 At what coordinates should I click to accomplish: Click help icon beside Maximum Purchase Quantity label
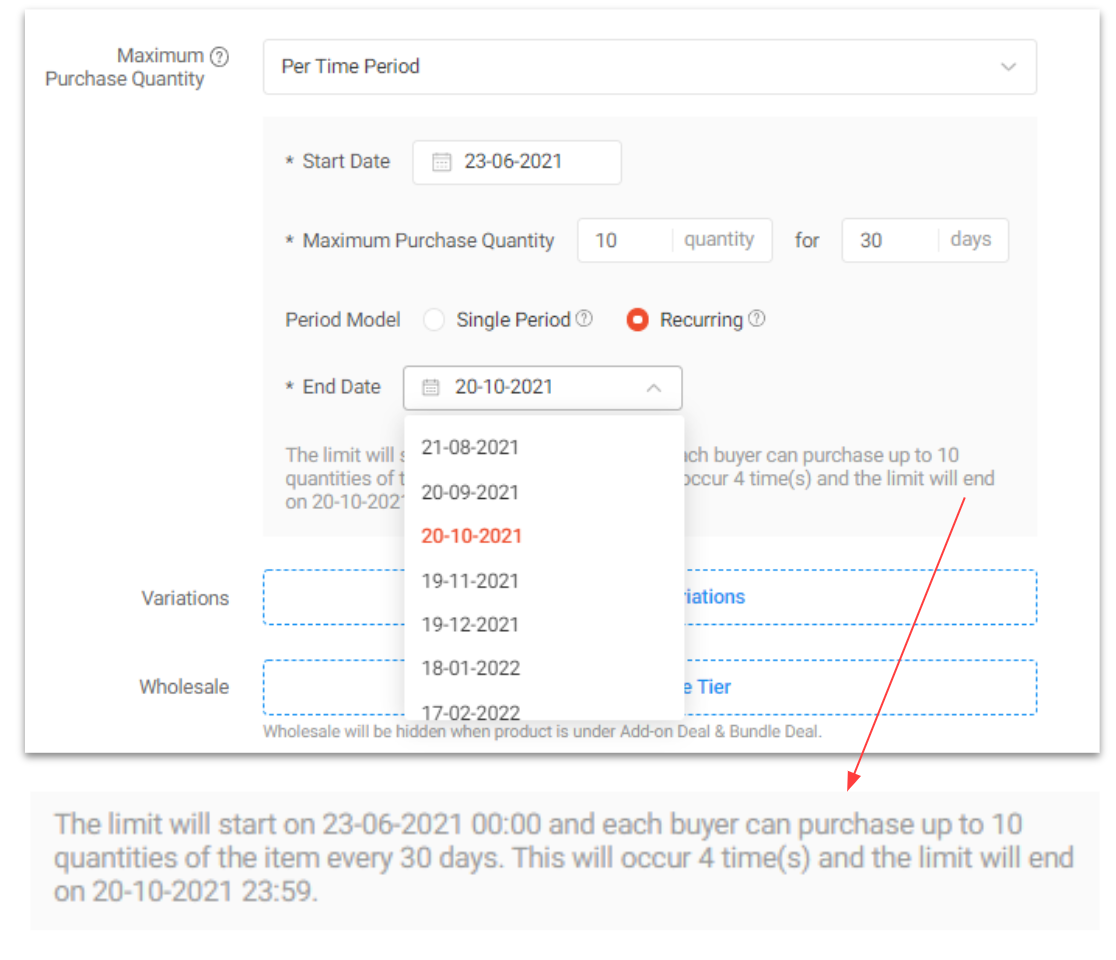point(219,56)
